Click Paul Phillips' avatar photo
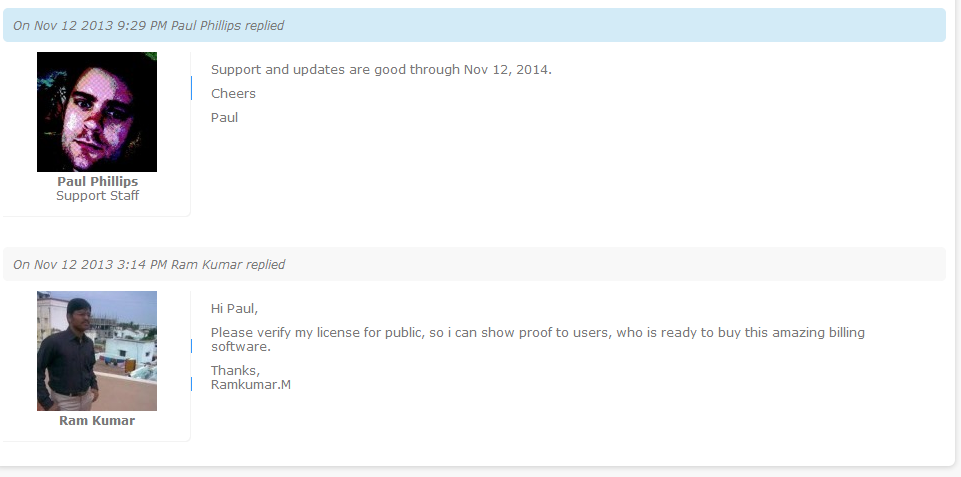961x477 pixels. point(97,112)
